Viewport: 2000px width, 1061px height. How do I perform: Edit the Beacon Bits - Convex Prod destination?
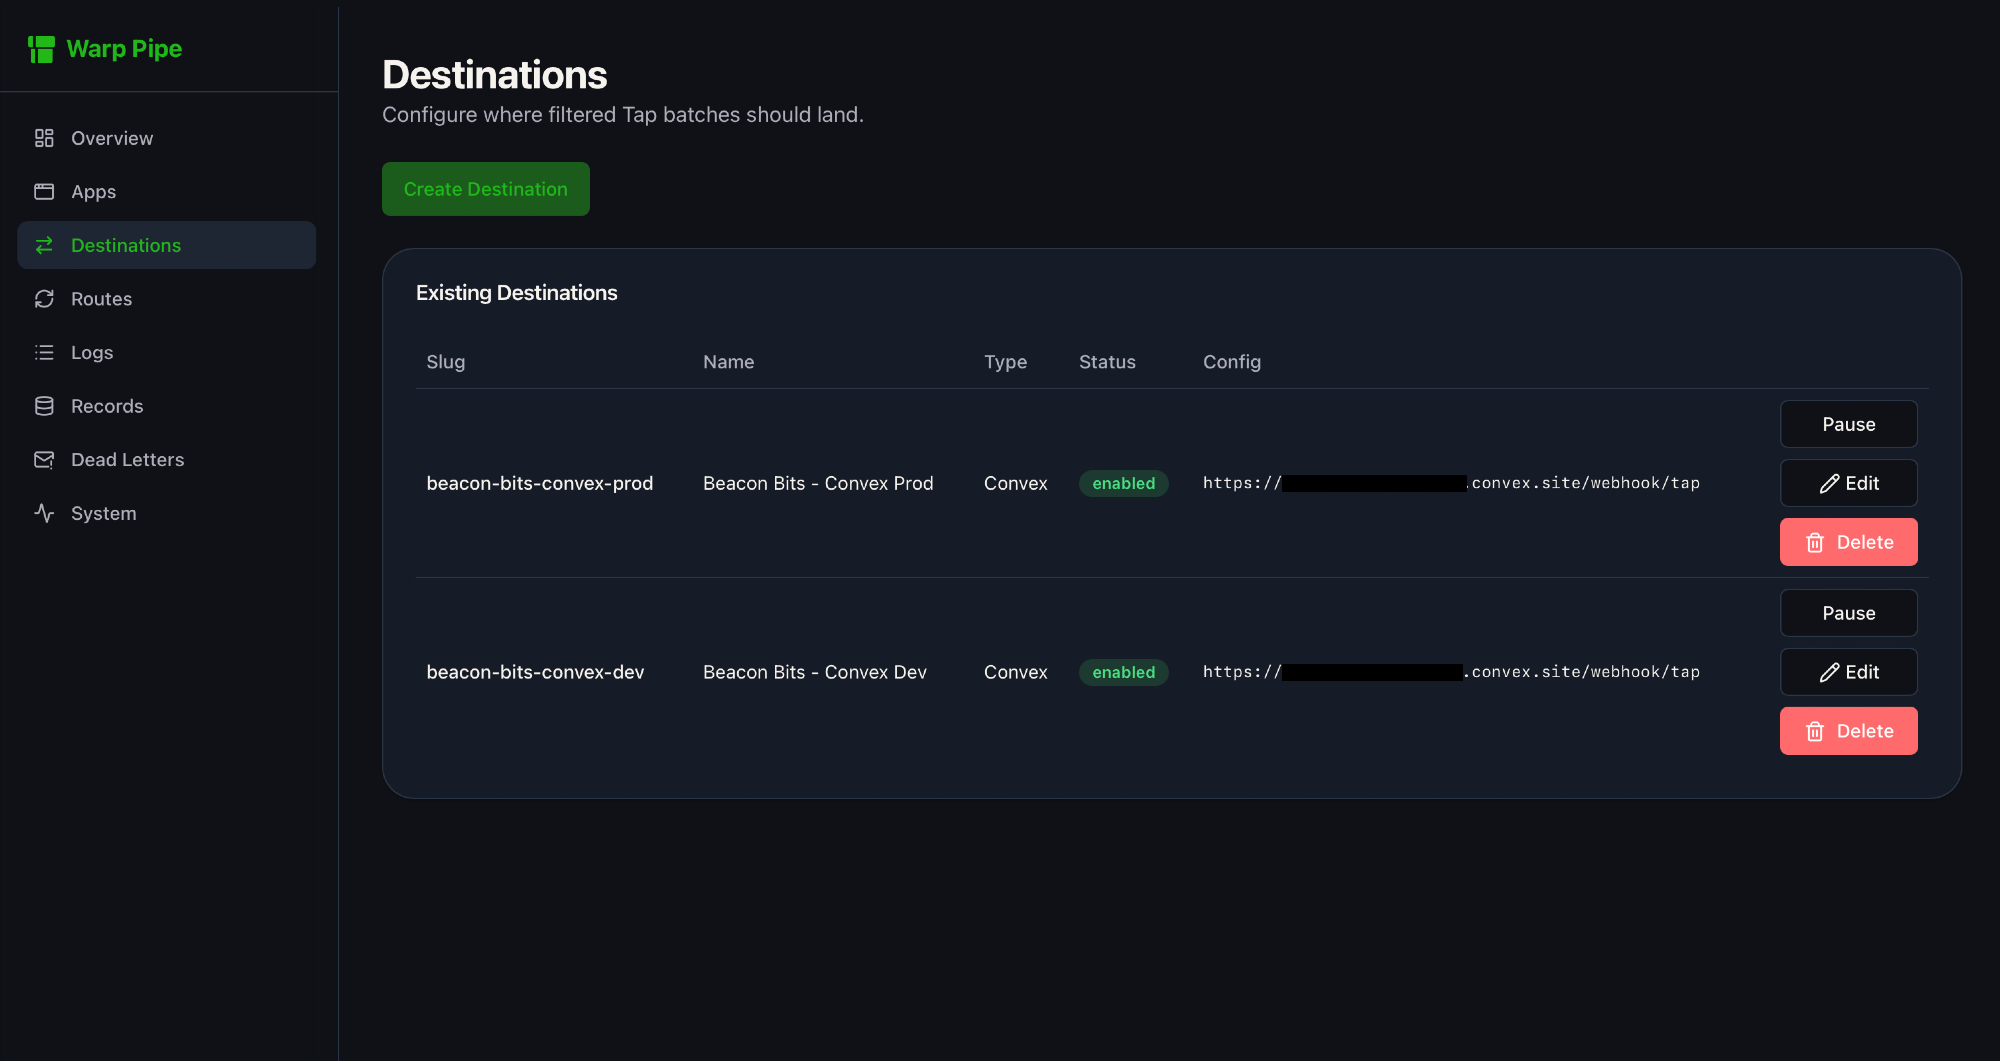pos(1848,483)
